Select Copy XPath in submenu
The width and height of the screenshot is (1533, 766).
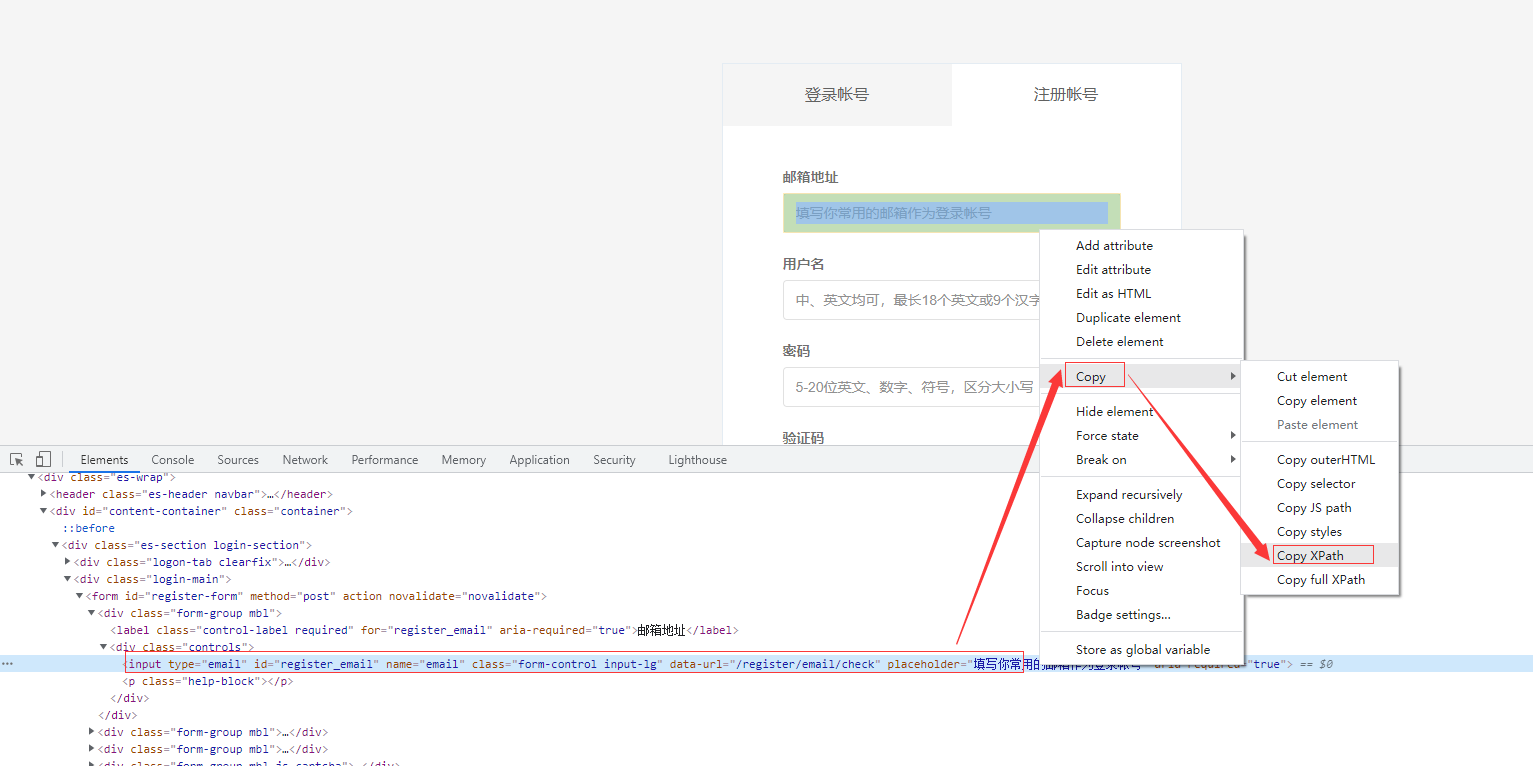pyautogui.click(x=1320, y=556)
